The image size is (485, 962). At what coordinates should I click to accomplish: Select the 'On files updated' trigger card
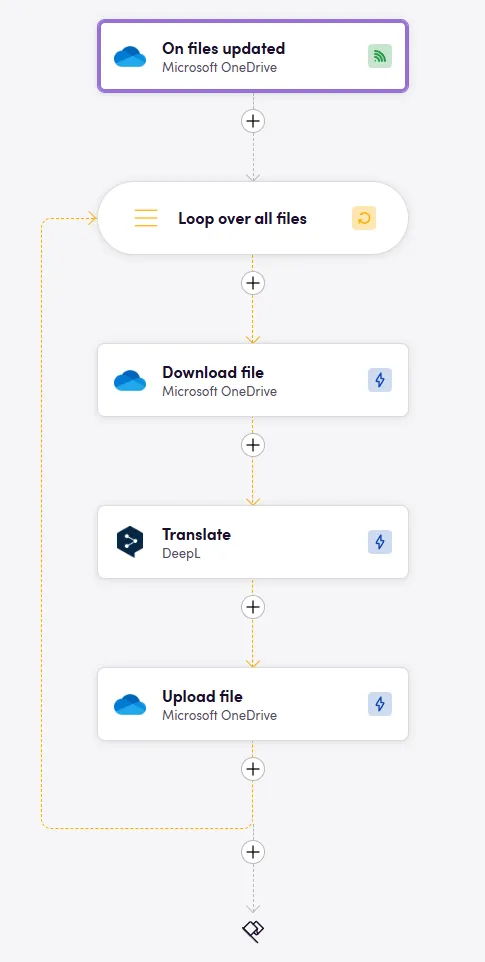point(253,56)
